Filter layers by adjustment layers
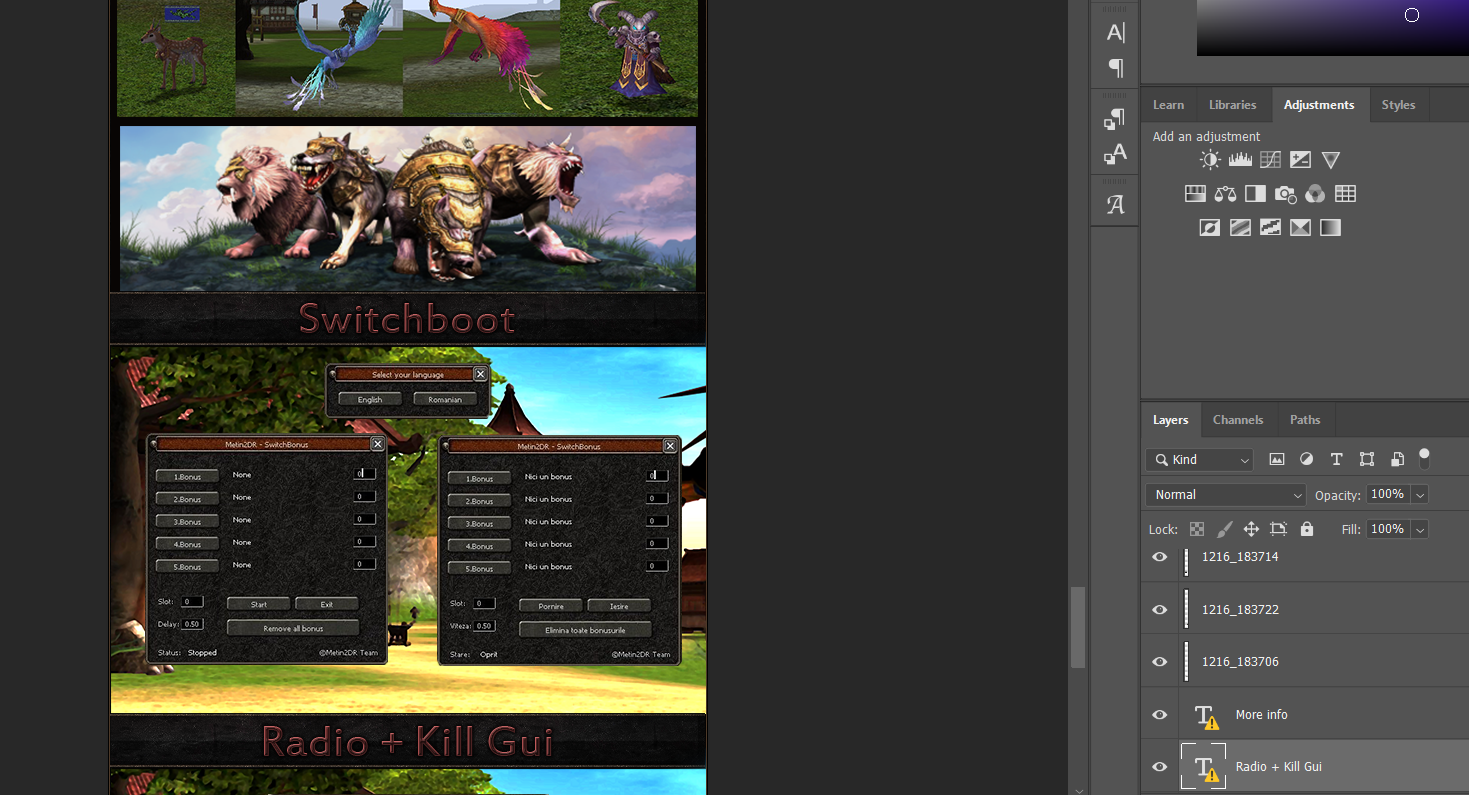This screenshot has height=795, width=1469. click(1306, 459)
